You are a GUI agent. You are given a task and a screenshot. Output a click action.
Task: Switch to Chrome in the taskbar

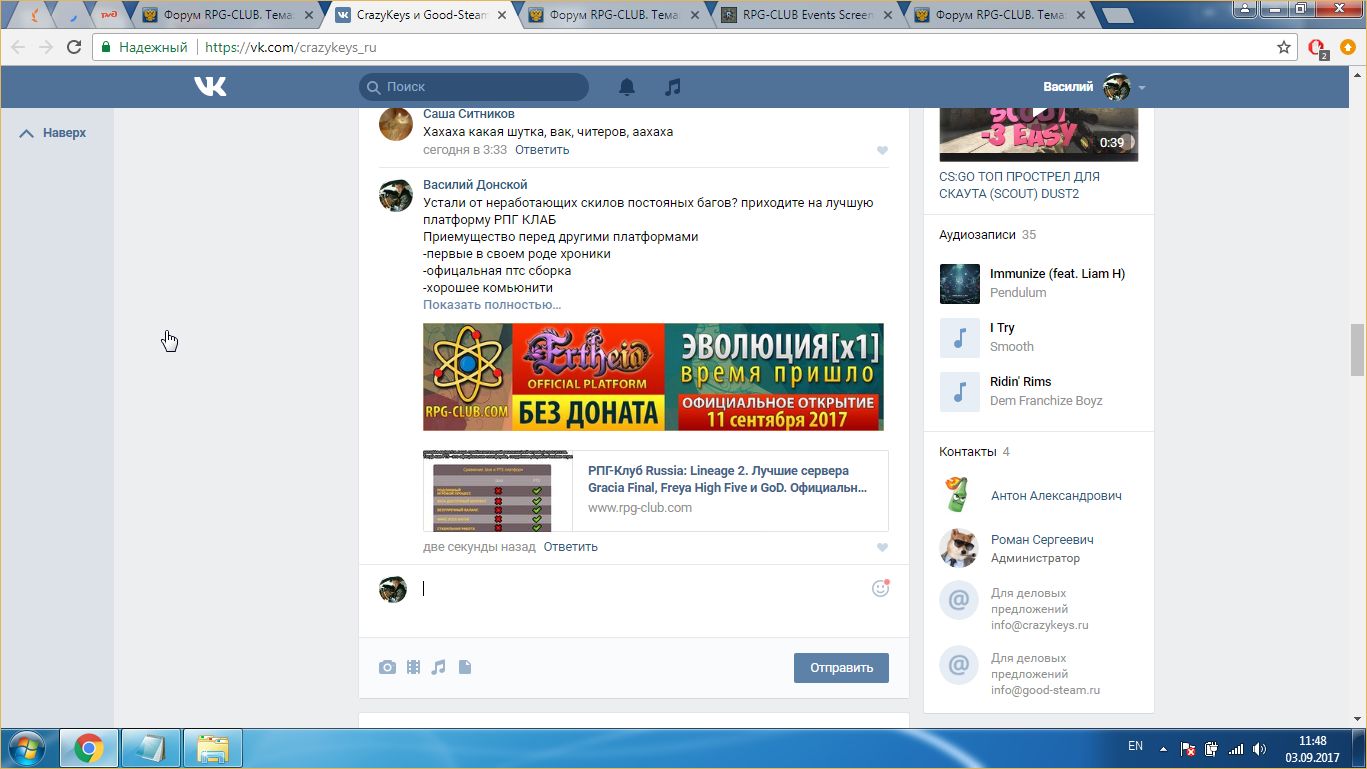tap(89, 748)
